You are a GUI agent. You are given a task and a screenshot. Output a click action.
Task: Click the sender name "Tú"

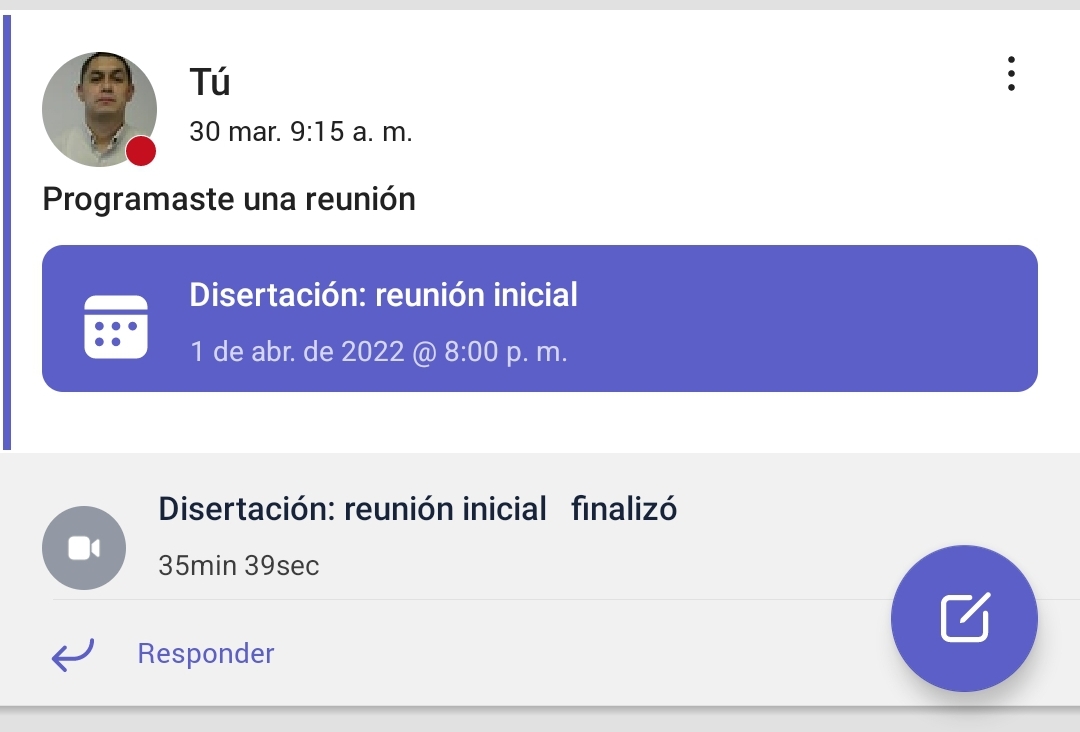(210, 83)
